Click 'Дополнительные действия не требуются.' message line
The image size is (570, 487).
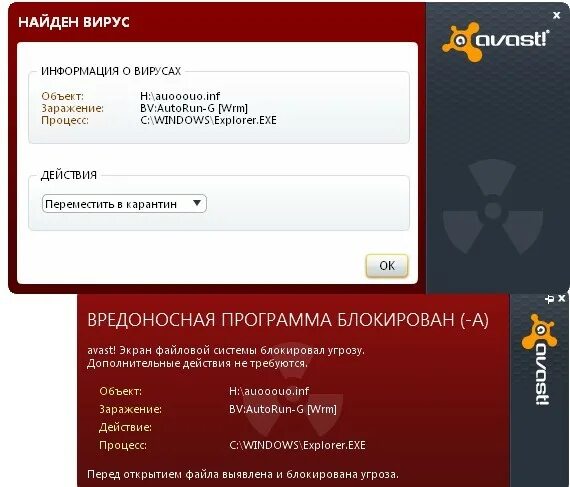tap(197, 363)
